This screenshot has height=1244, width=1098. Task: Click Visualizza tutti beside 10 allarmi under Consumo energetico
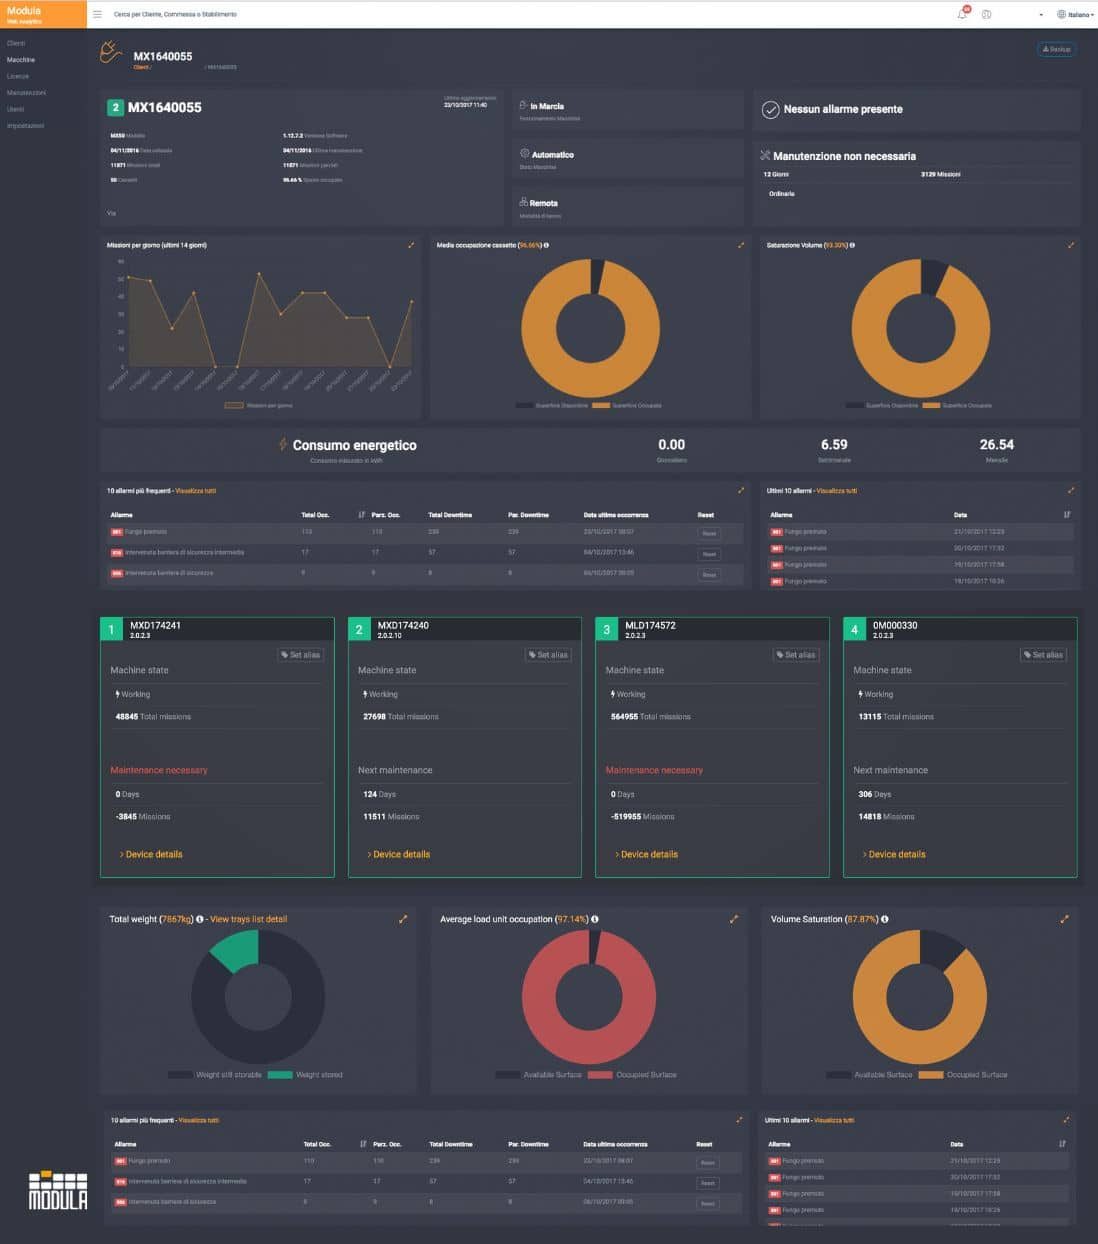coord(195,491)
